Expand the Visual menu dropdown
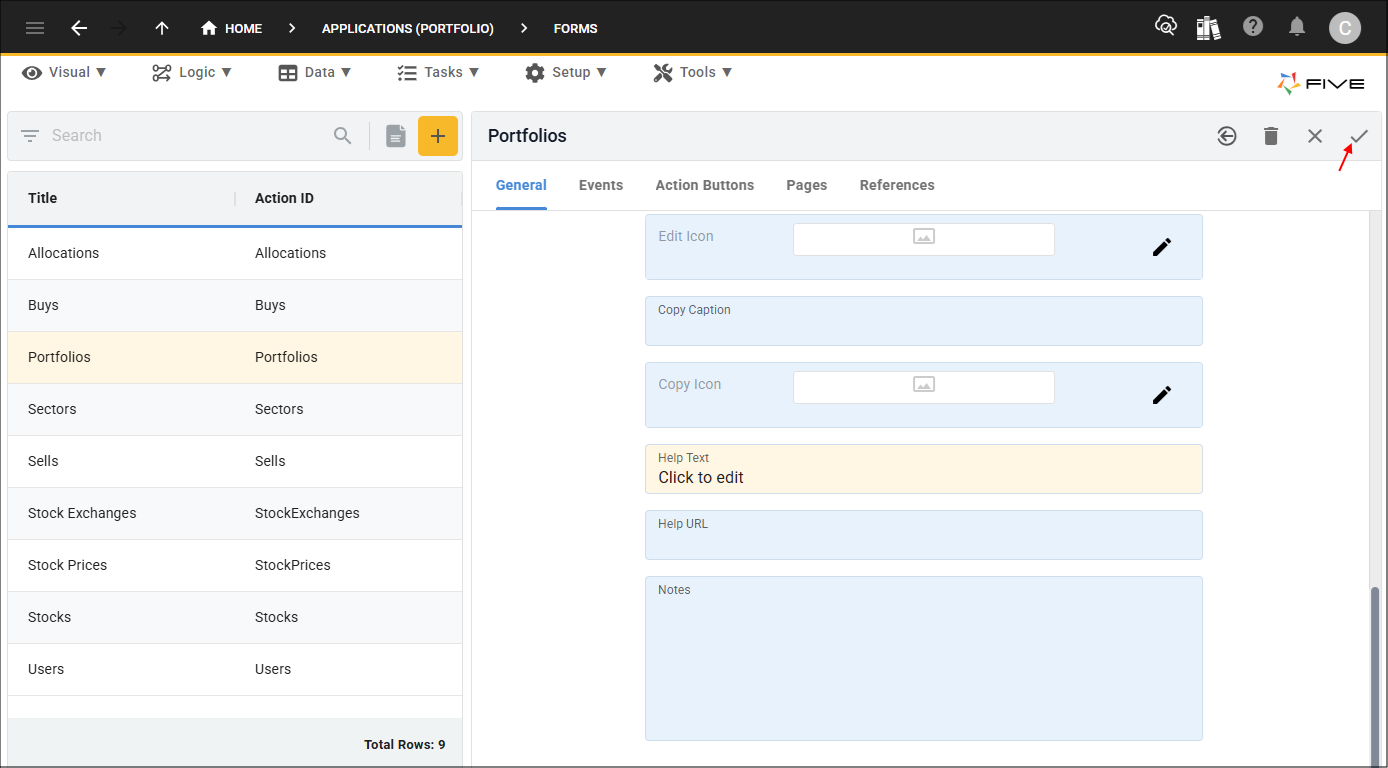 65,72
